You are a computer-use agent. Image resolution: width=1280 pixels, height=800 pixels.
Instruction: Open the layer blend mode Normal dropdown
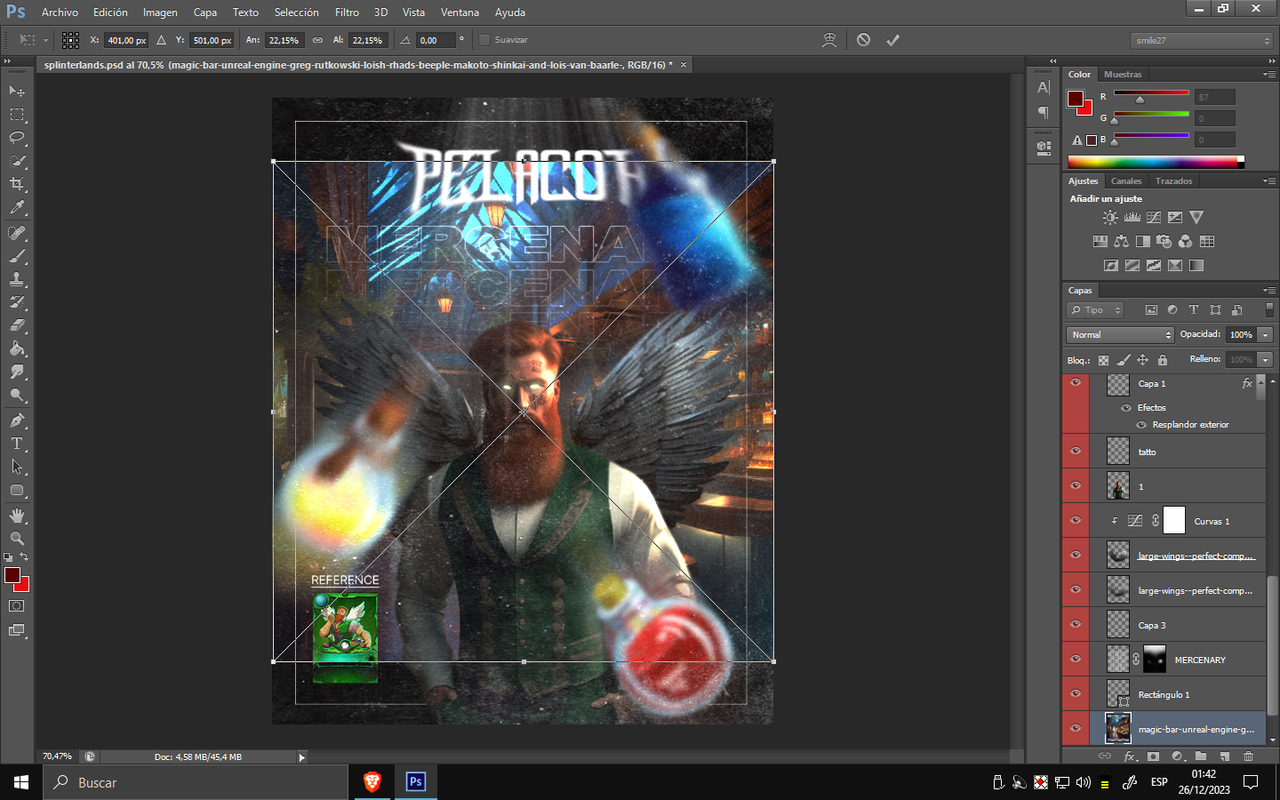tap(1120, 335)
